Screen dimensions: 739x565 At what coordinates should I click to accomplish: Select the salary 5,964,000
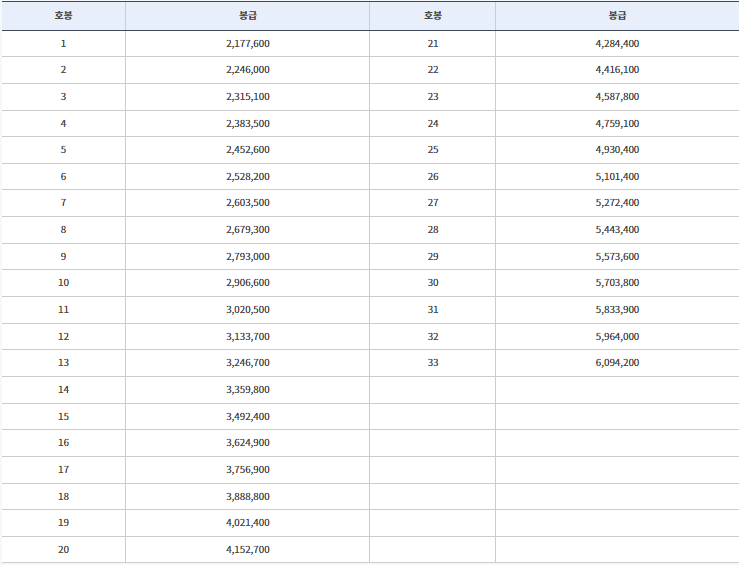617,336
